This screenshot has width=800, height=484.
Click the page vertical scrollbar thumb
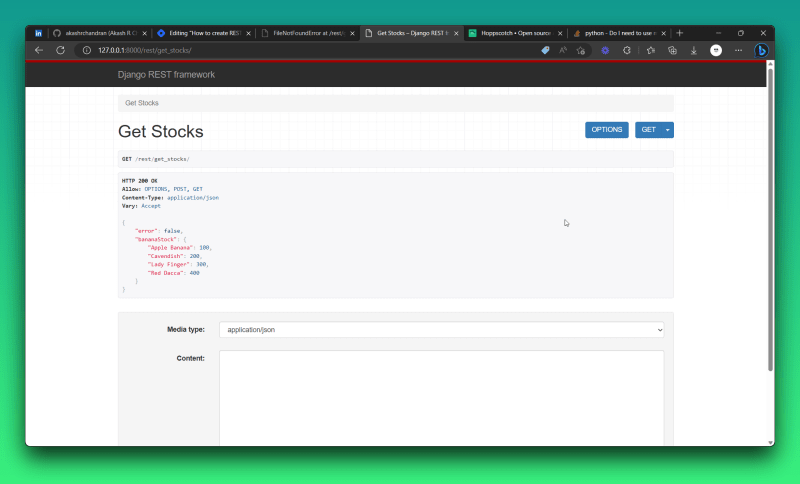(770, 219)
